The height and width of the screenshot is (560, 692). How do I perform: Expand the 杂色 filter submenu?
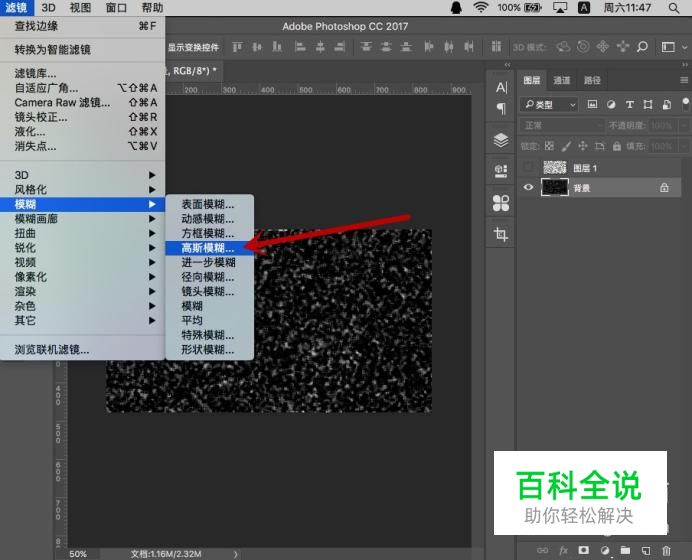pyautogui.click(x=83, y=306)
